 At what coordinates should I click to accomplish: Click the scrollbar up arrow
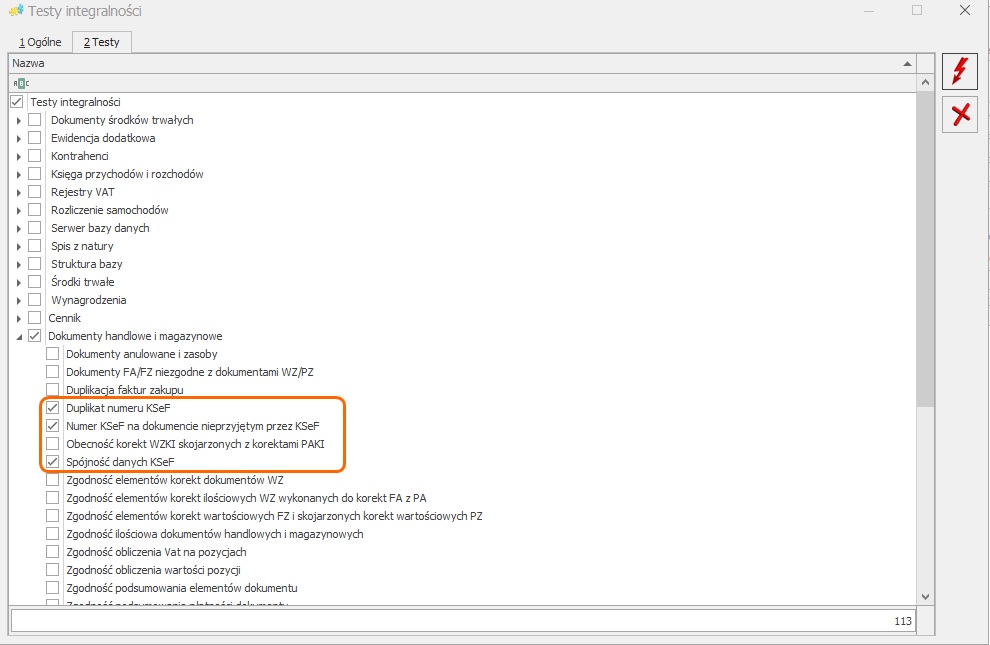925,82
